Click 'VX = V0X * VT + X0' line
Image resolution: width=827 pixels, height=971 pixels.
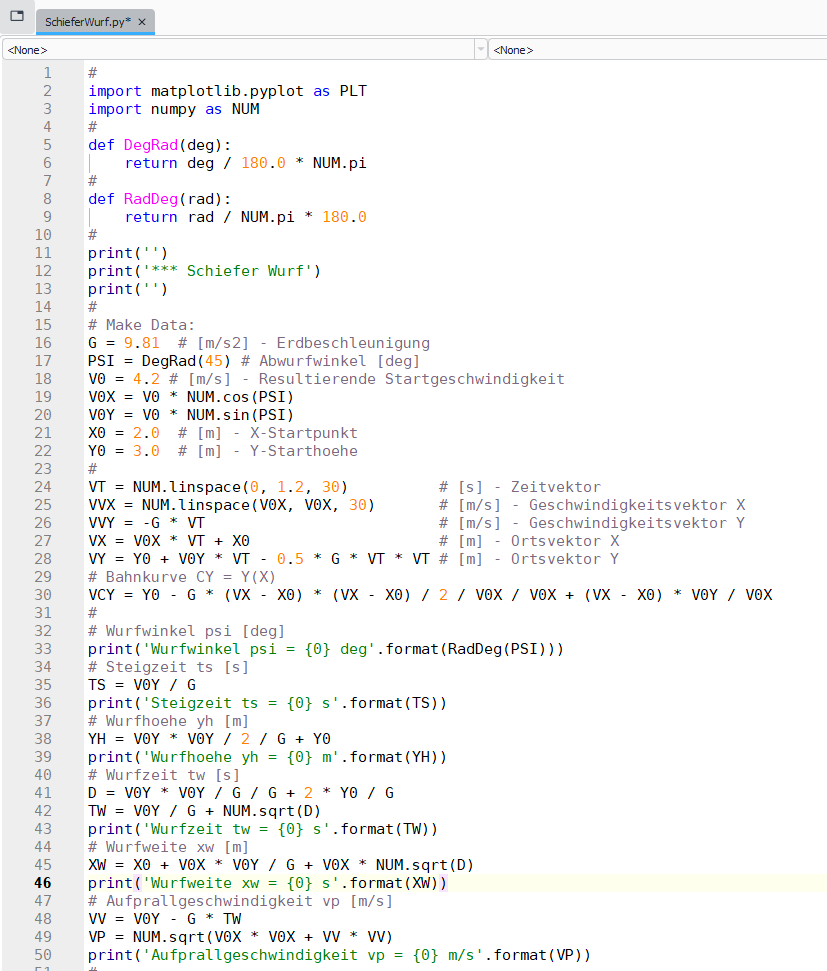click(168, 541)
